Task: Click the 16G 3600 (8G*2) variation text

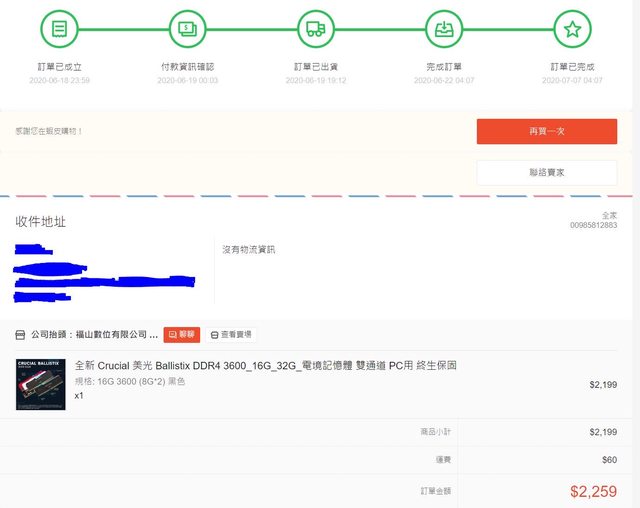Action: point(130,381)
